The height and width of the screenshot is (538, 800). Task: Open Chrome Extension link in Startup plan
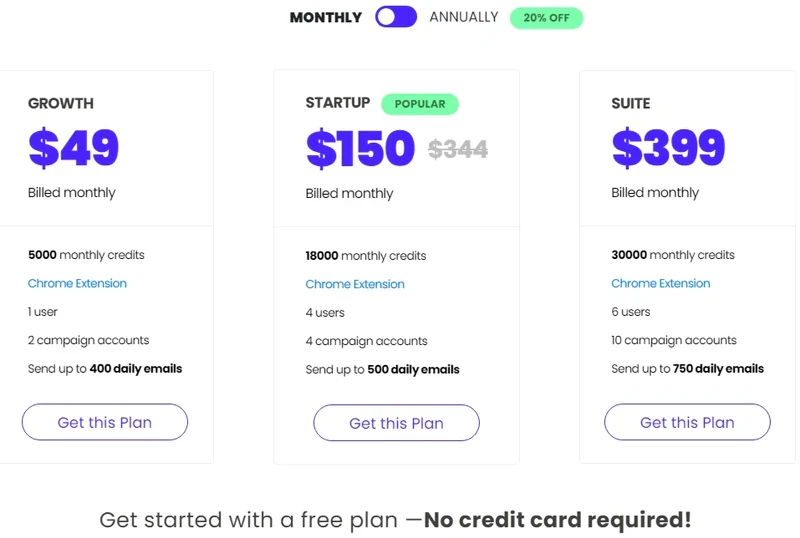(355, 284)
